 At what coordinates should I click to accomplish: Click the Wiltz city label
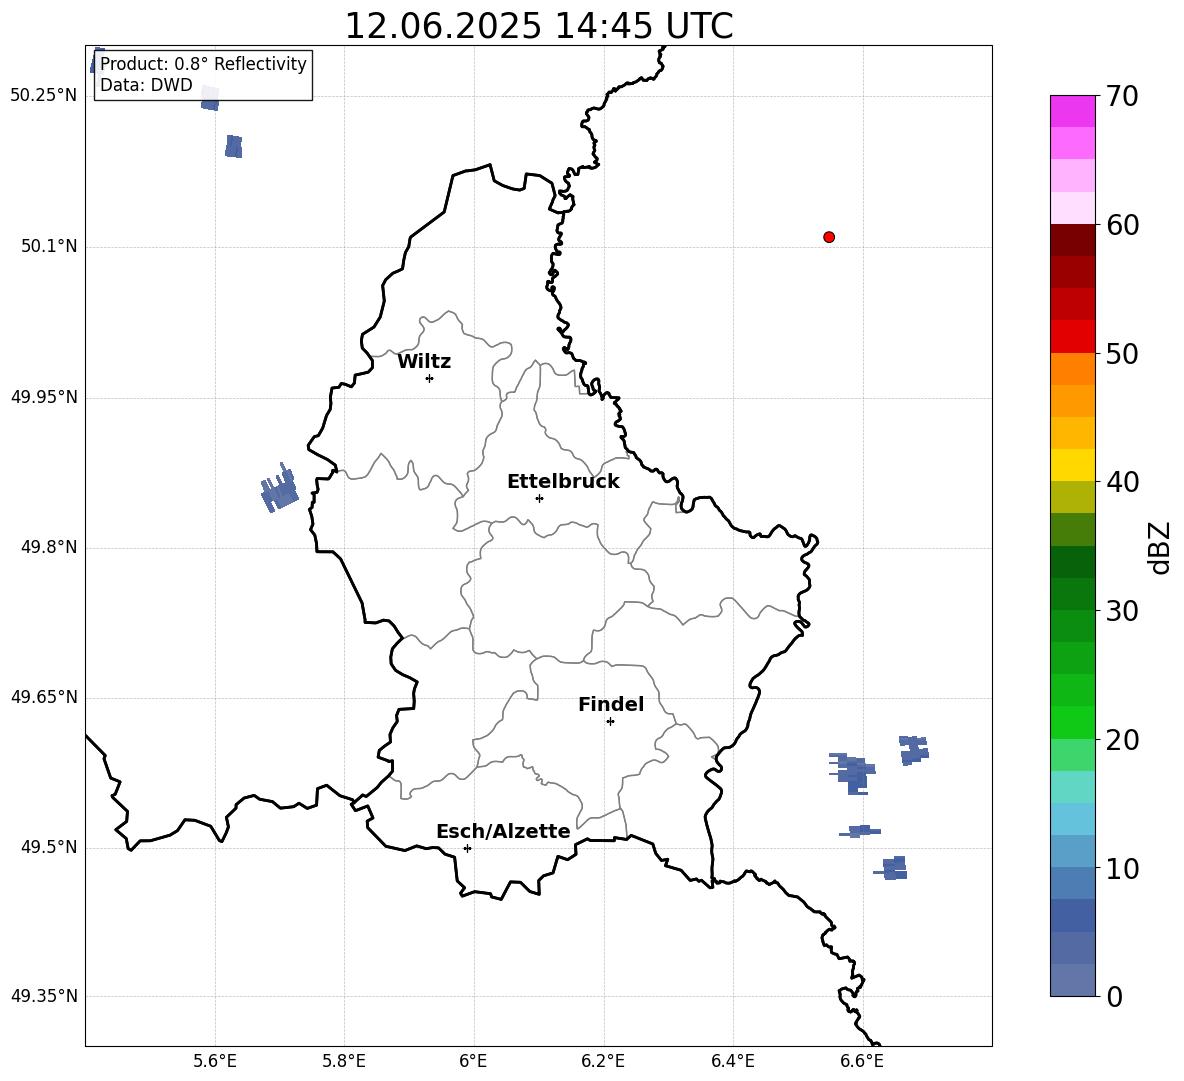coord(424,362)
